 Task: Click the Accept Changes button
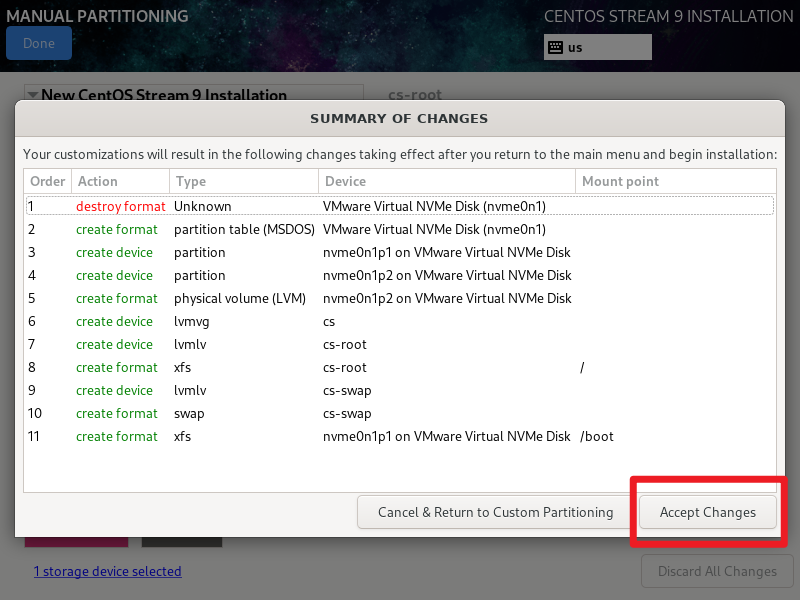click(x=708, y=512)
